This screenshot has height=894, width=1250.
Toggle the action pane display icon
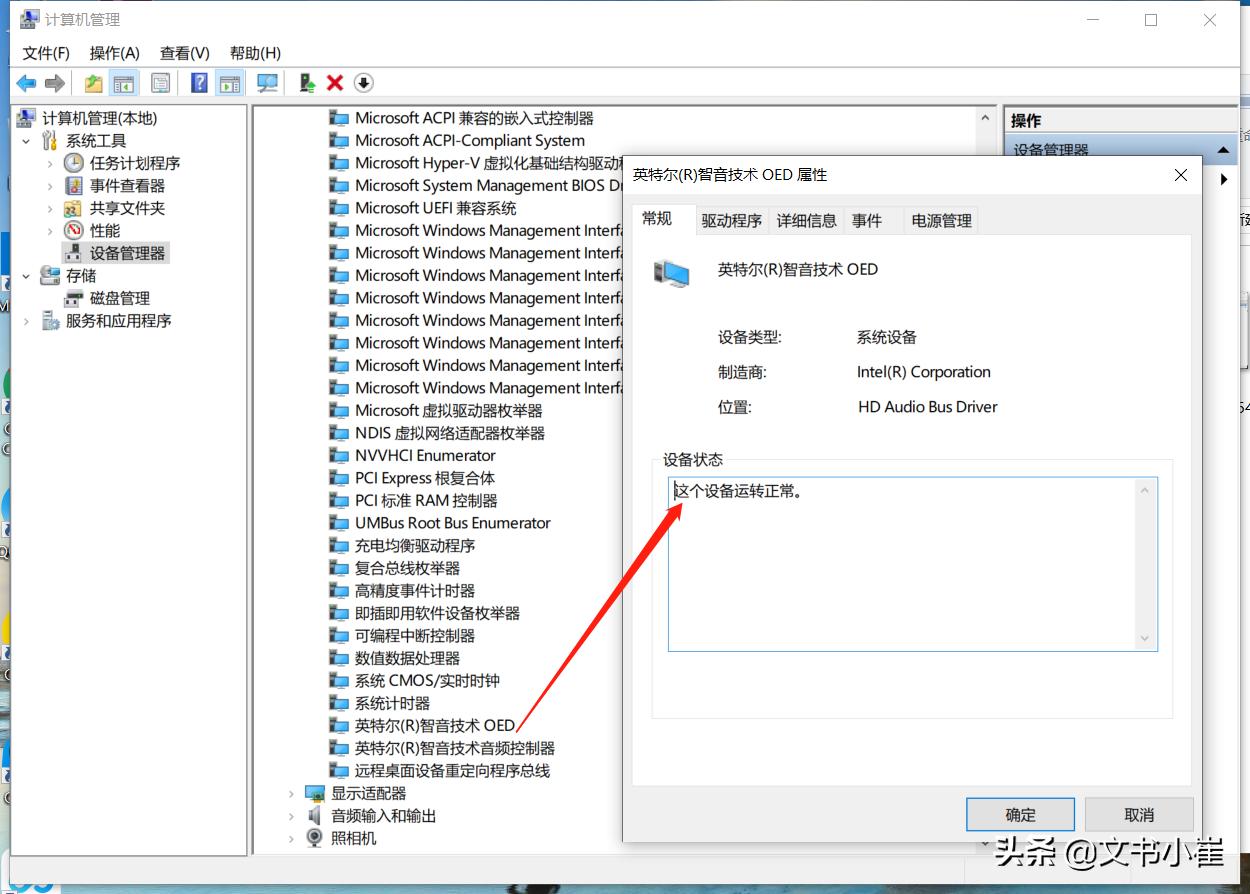pos(231,83)
